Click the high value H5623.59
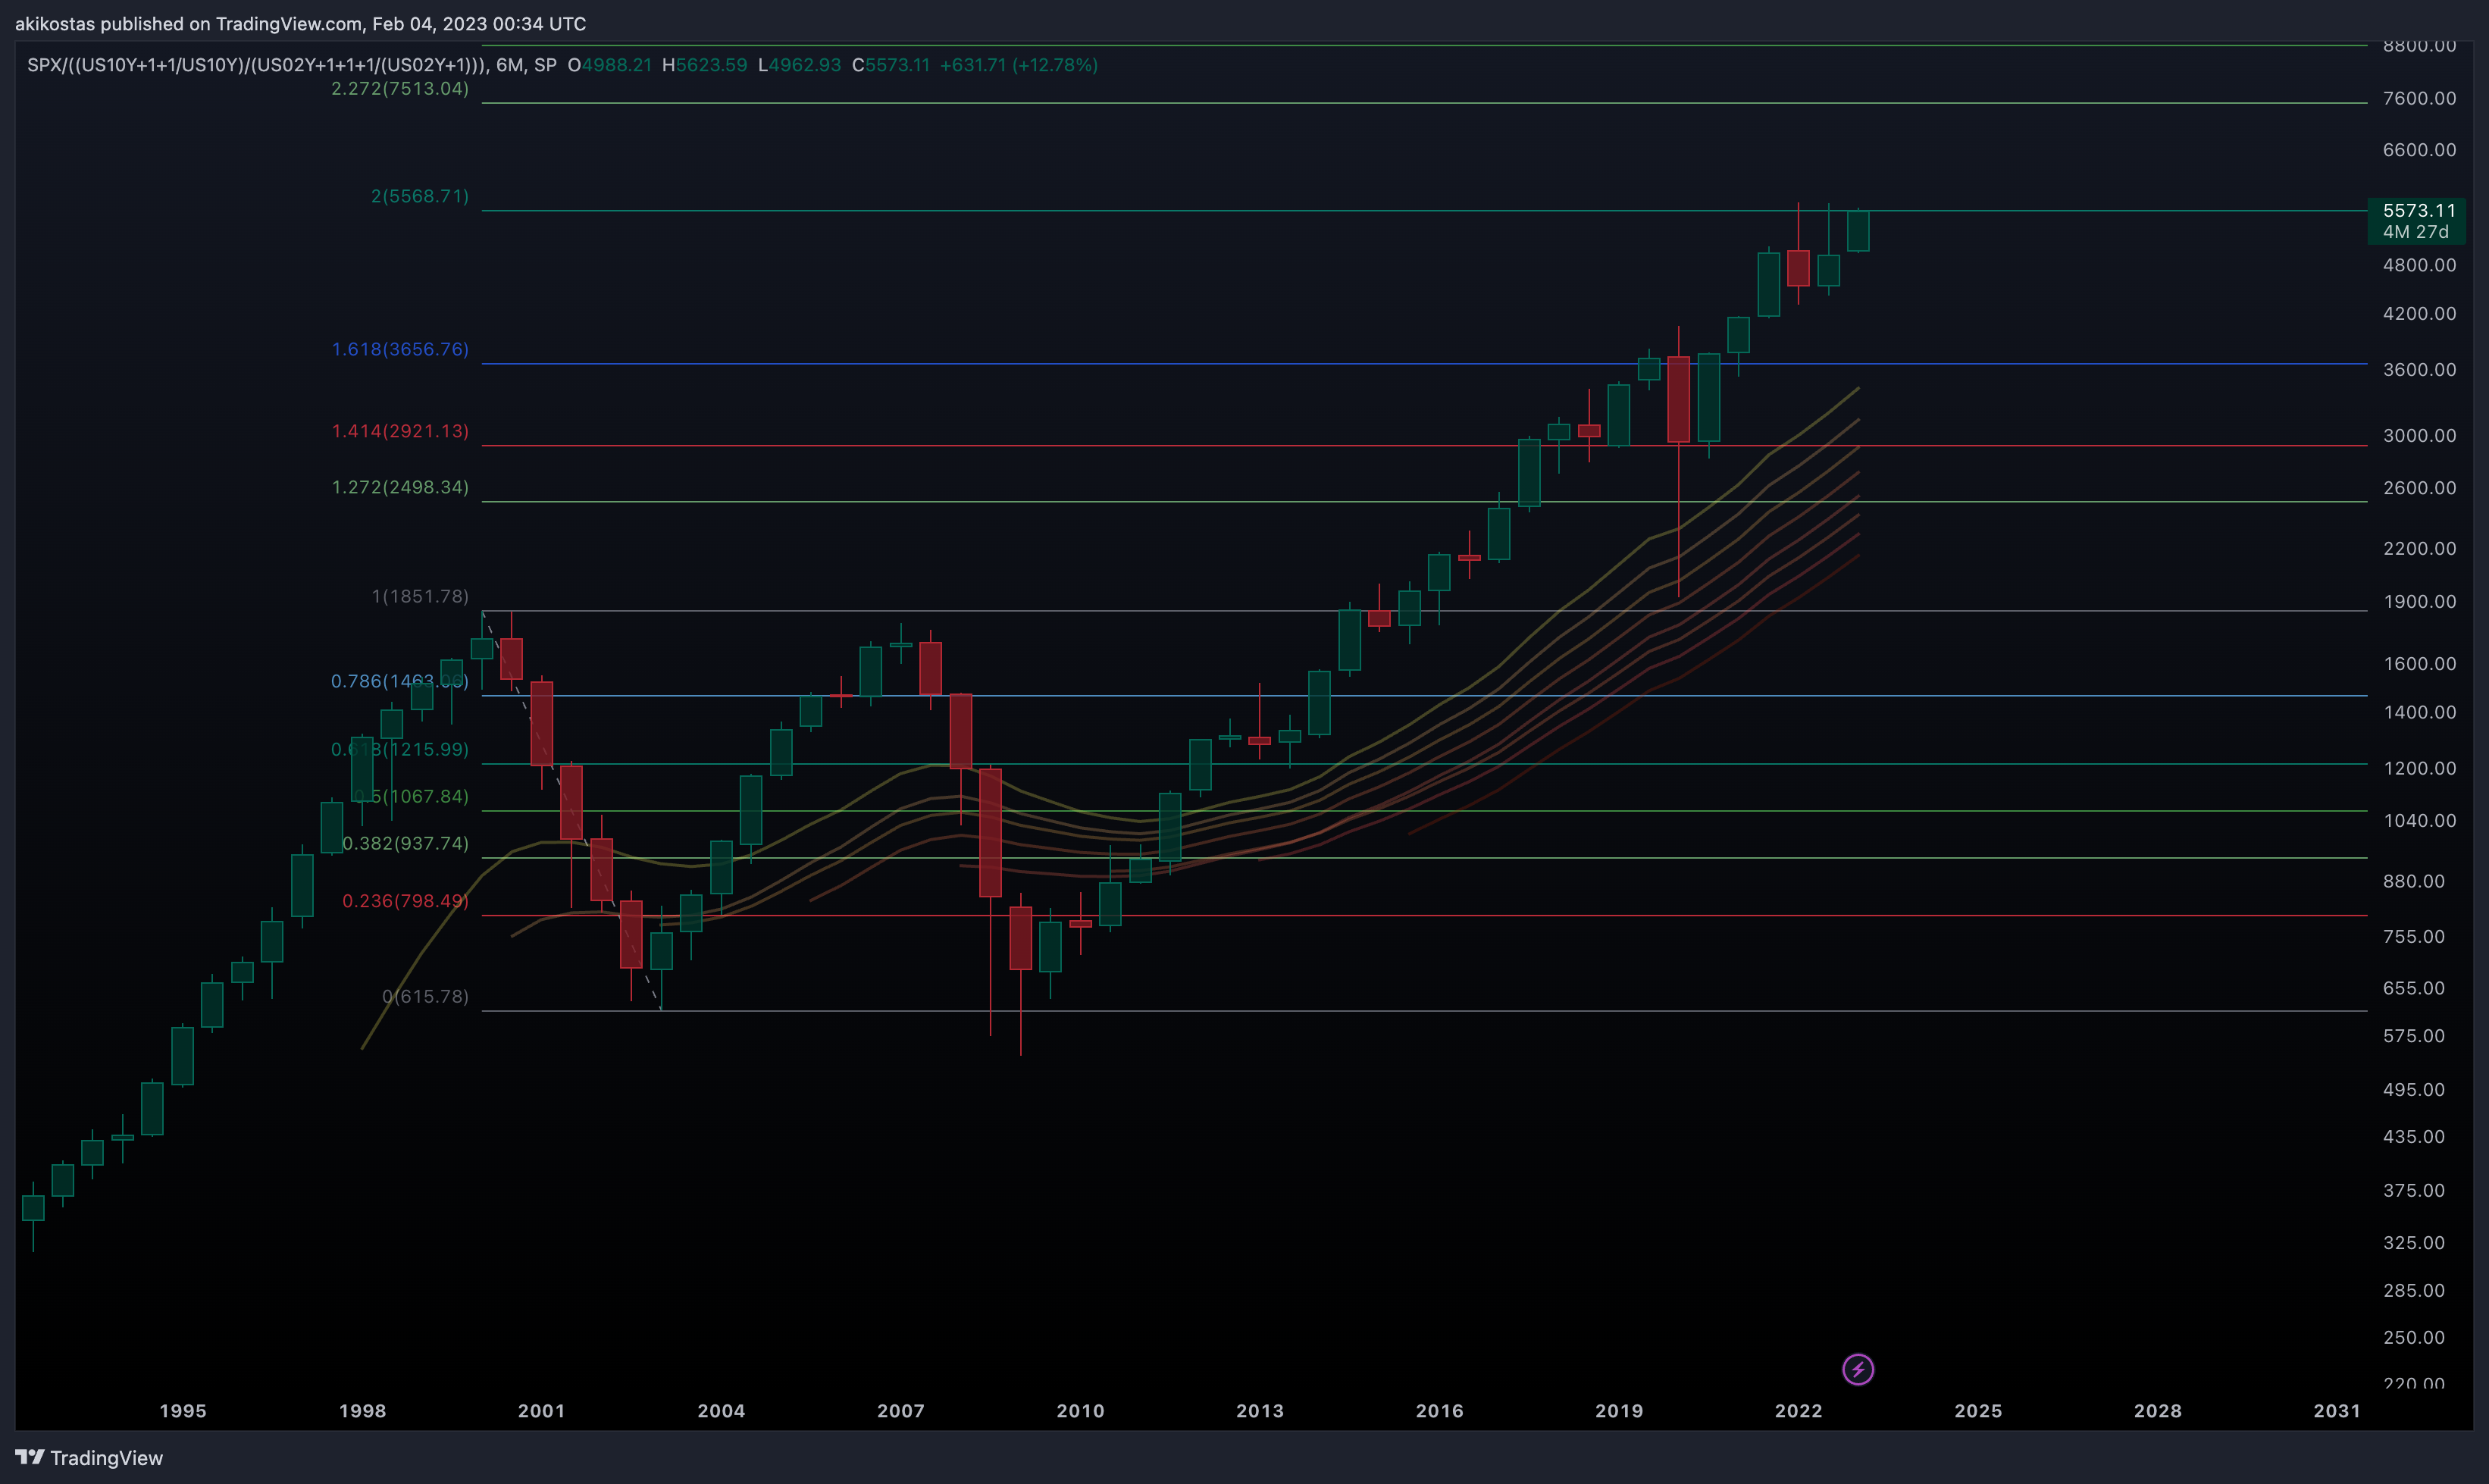 tap(704, 65)
